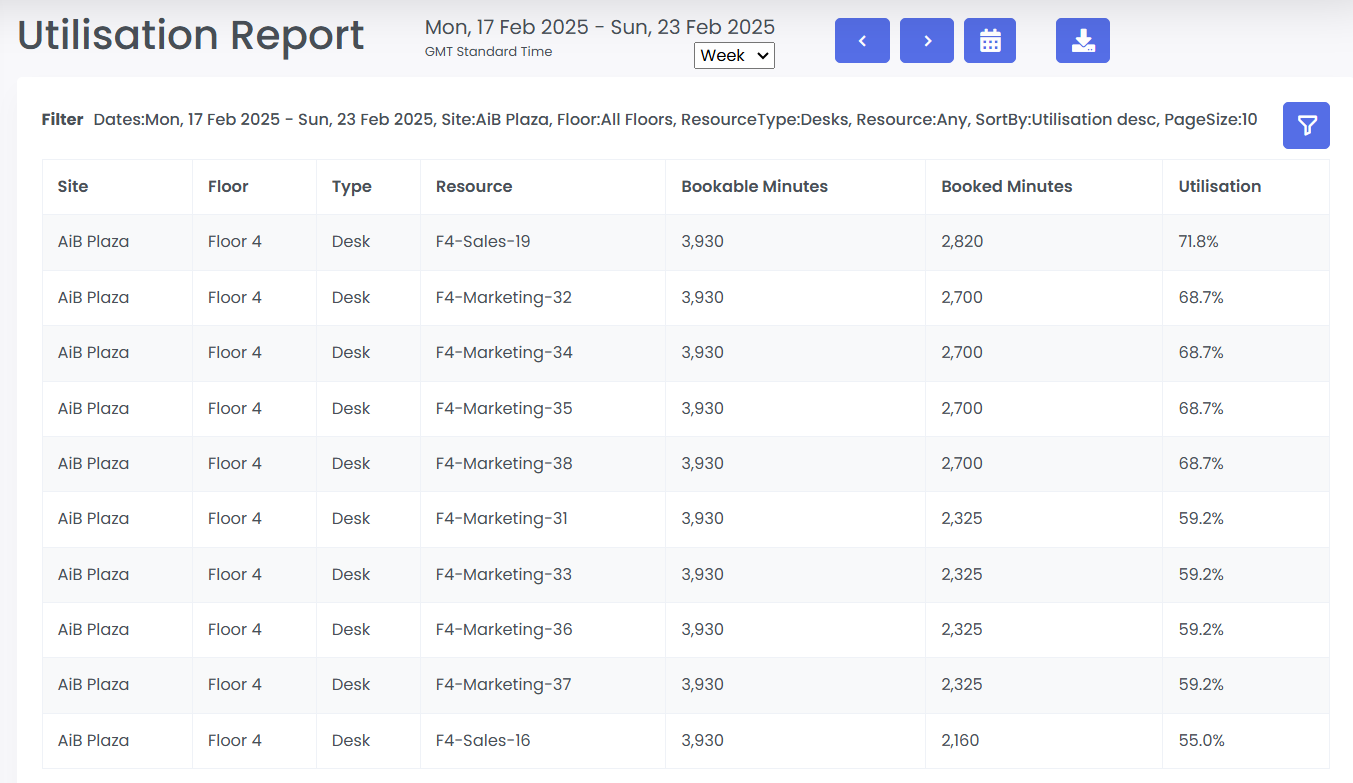Click the date range heading text
Screen dimensions: 1353x783
coord(599,27)
